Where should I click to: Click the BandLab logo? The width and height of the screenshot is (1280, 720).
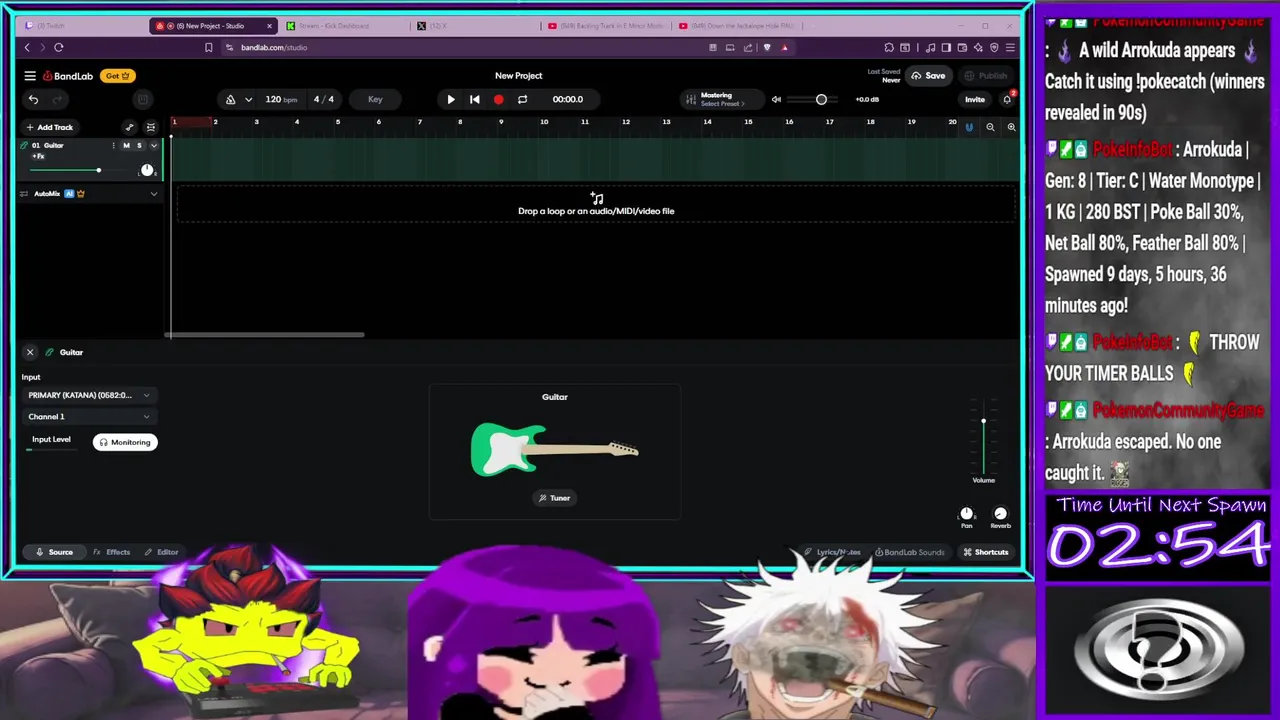point(68,76)
